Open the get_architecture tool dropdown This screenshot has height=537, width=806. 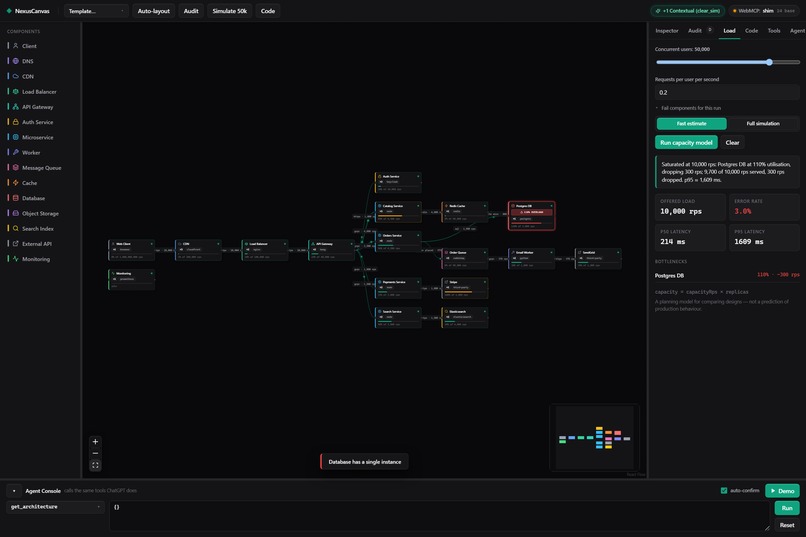tap(56, 507)
